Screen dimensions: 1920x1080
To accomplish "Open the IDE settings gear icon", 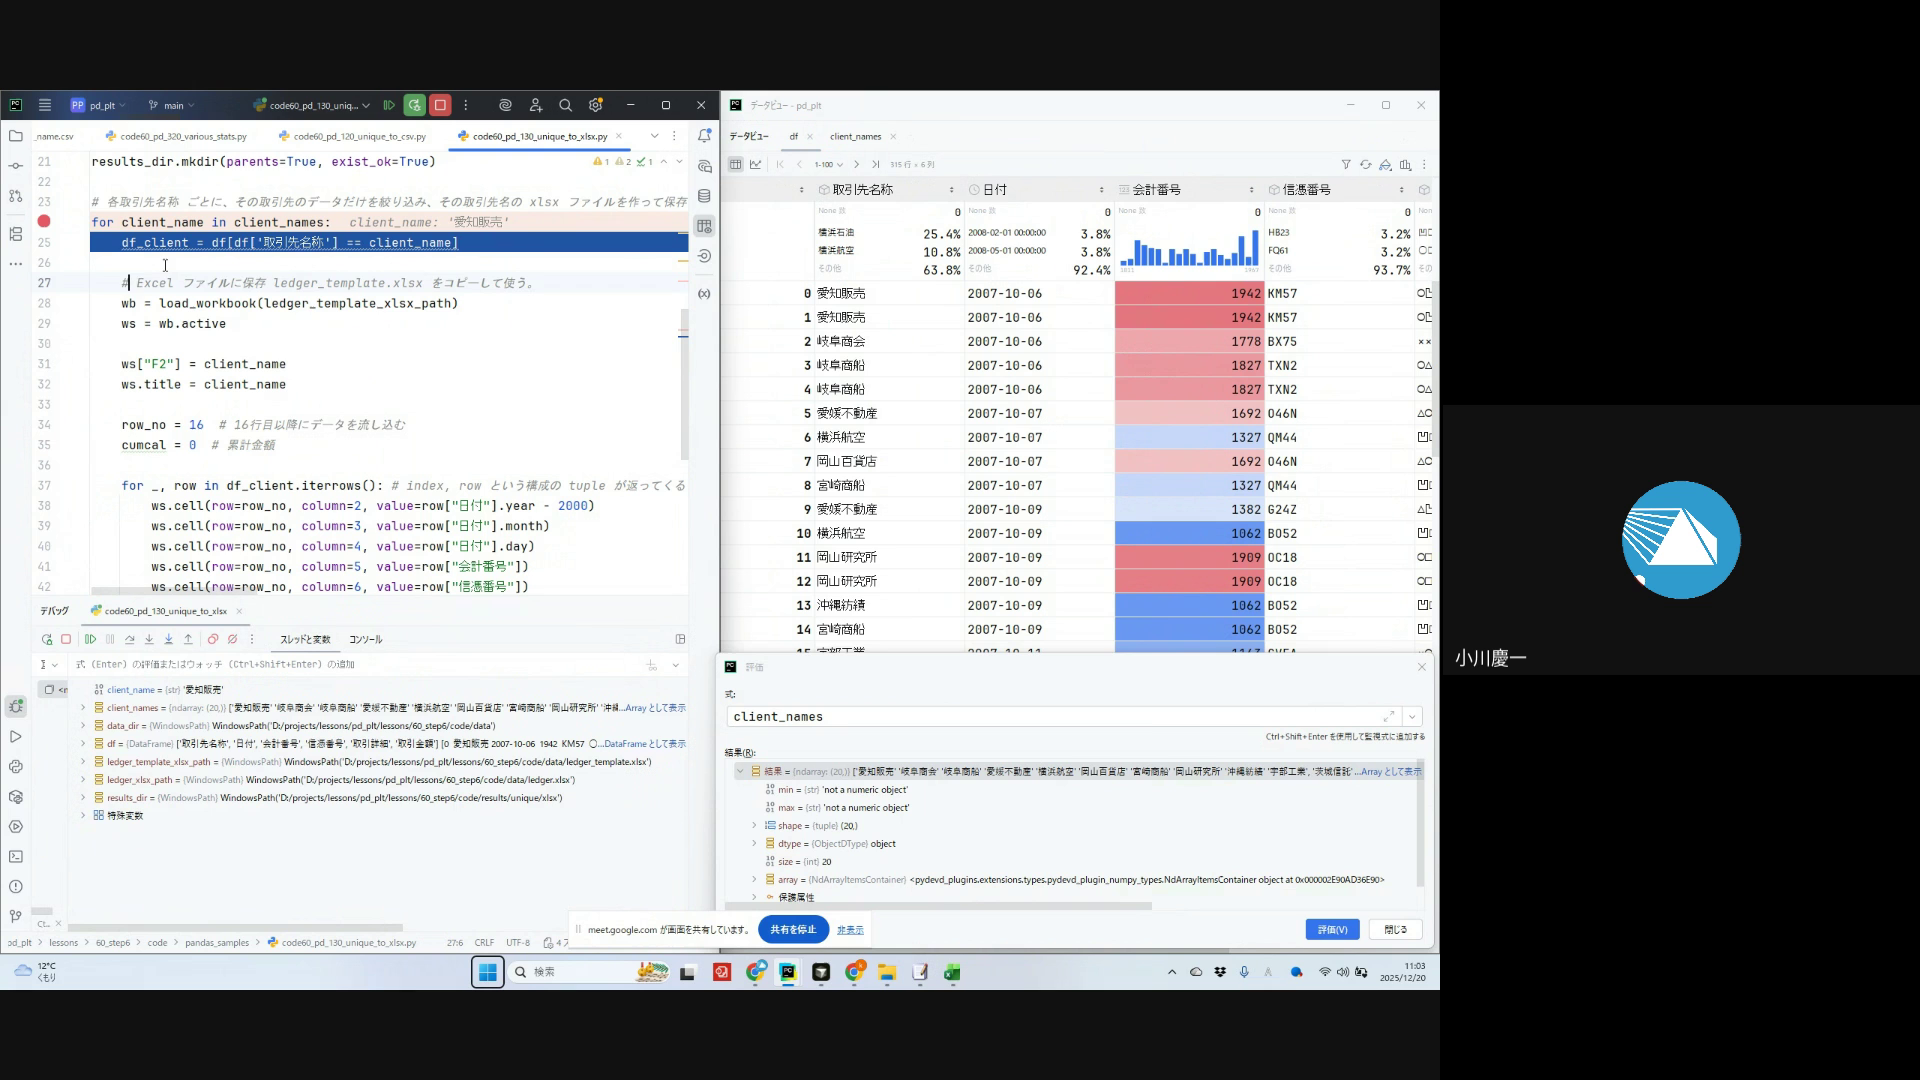I will tap(596, 105).
